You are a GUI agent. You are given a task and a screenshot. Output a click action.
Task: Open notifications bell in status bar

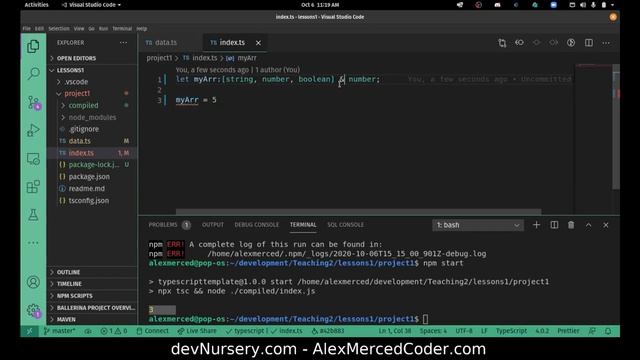608,331
